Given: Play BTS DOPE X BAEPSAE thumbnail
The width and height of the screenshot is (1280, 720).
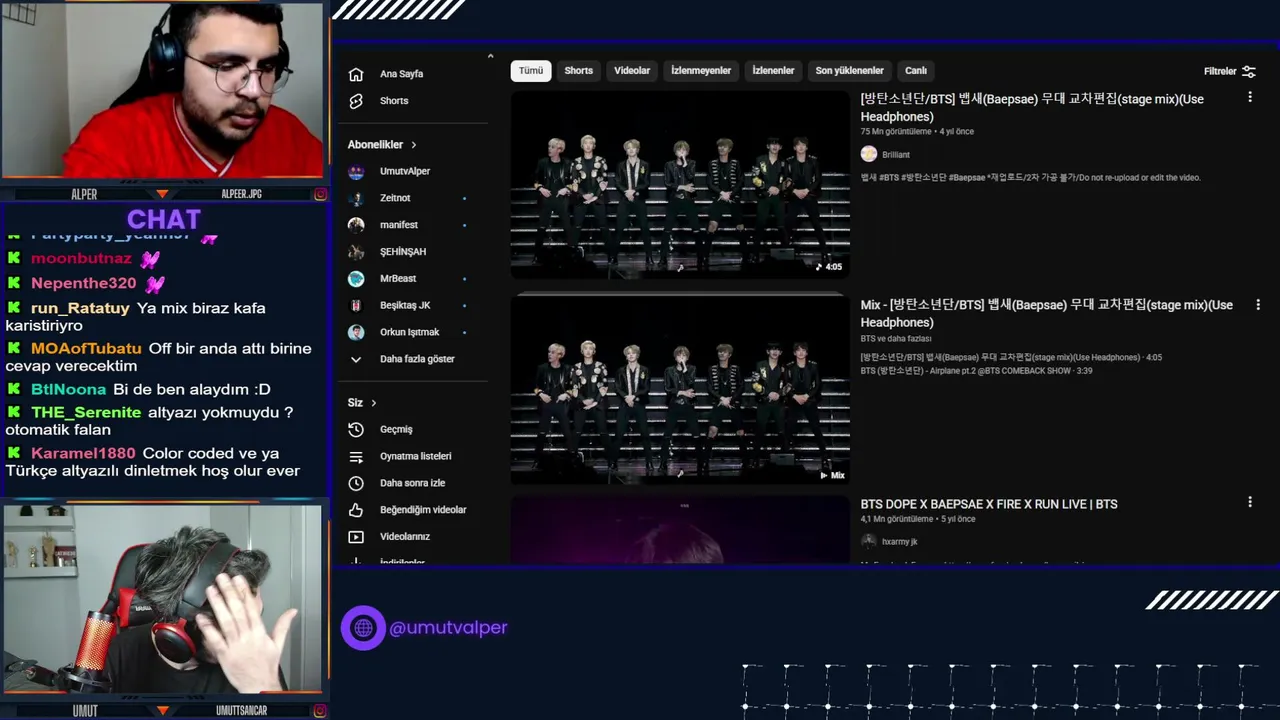Looking at the screenshot, I should point(680,530).
